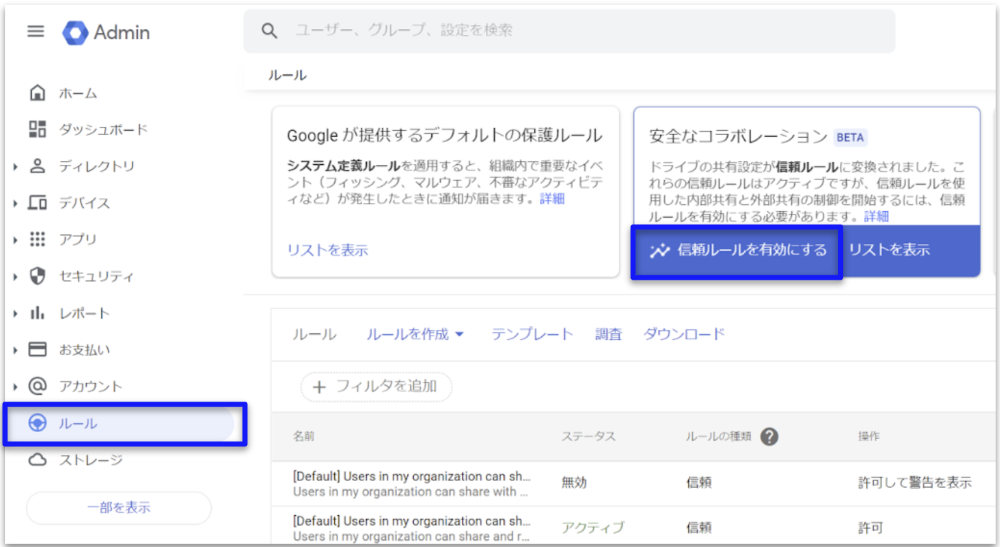1000x547 pixels.
Task: Expand the アプリ sidebar section
Action: [15, 240]
